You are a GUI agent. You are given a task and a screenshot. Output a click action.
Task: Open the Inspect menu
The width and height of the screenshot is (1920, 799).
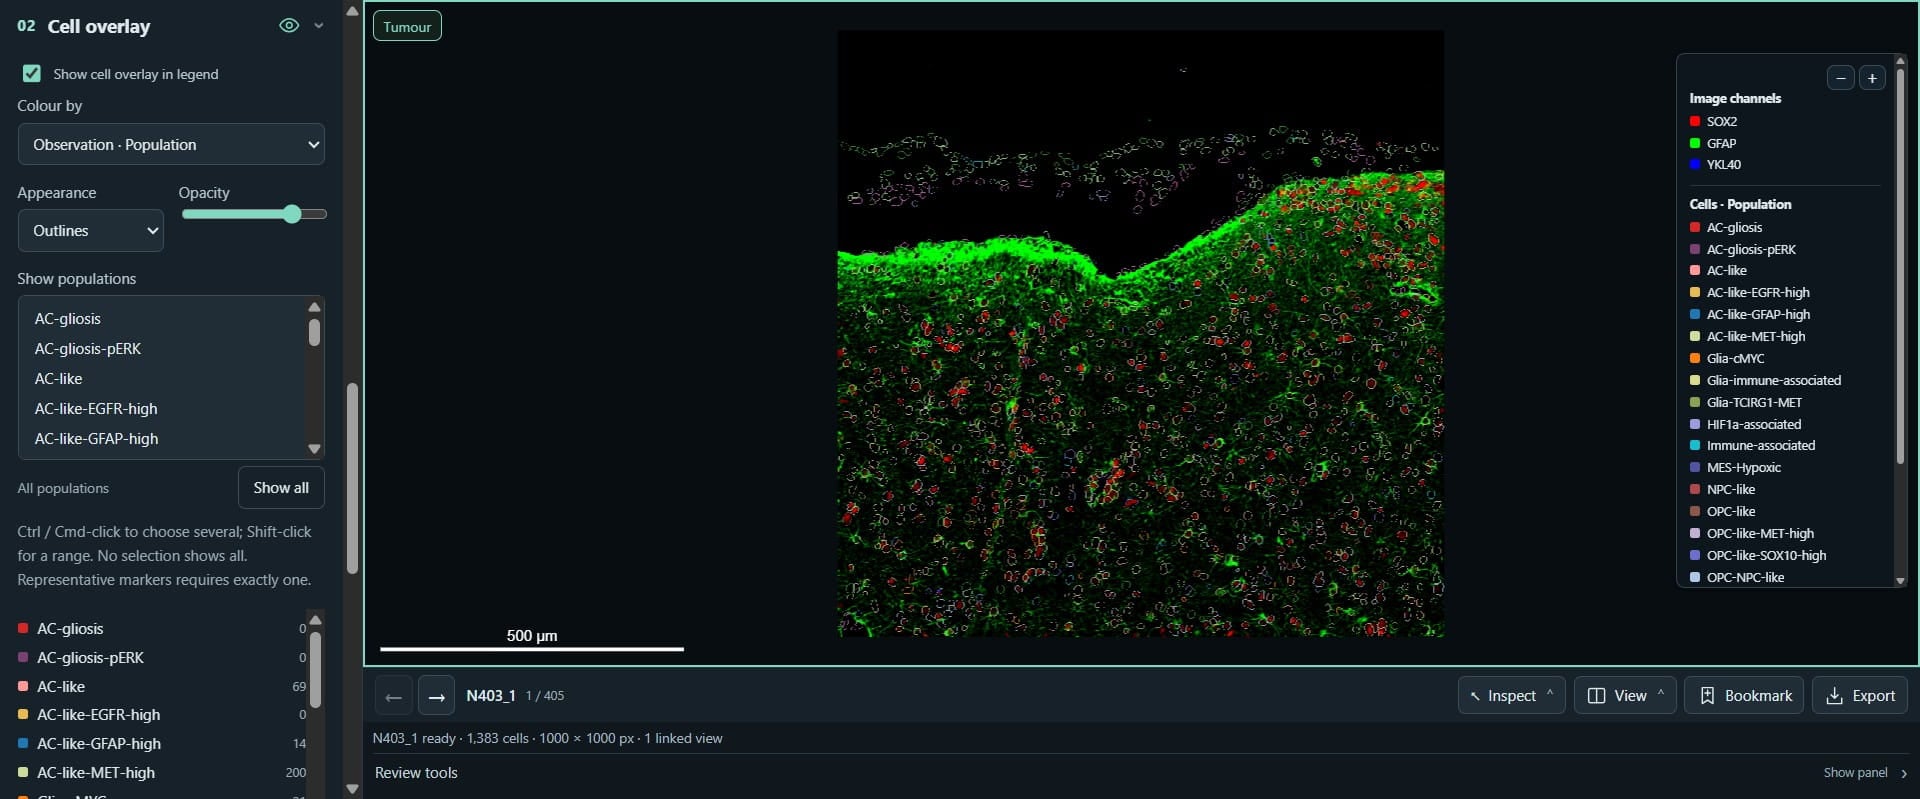pos(1511,696)
